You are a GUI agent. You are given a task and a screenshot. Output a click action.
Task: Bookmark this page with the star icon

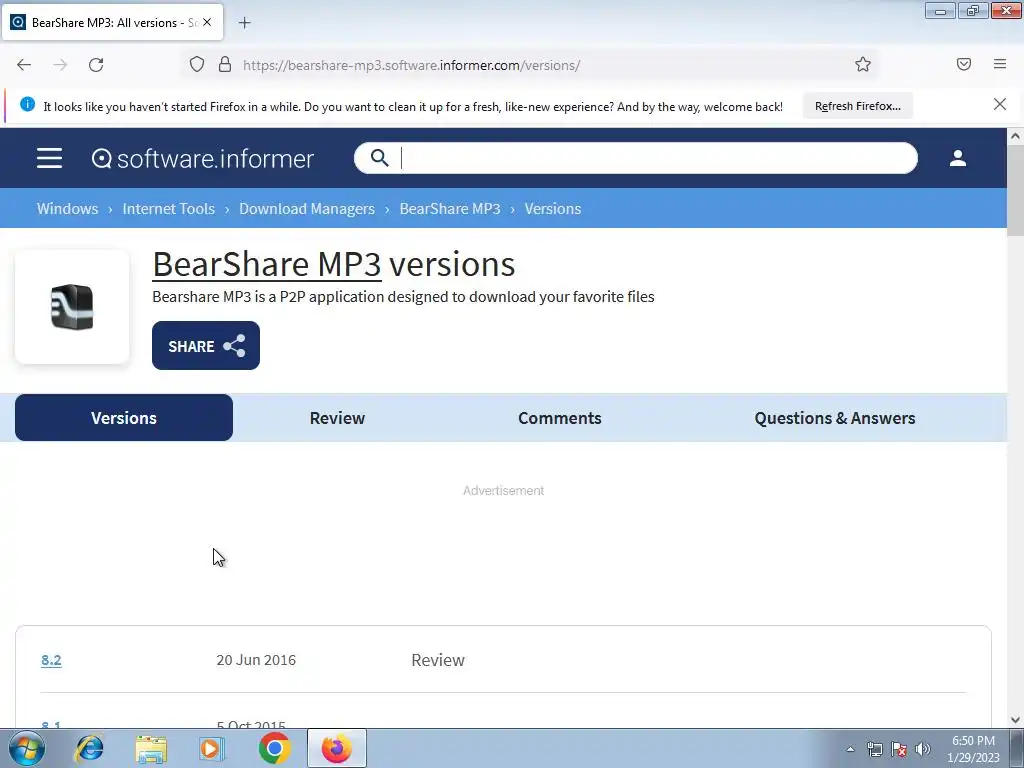[x=863, y=64]
